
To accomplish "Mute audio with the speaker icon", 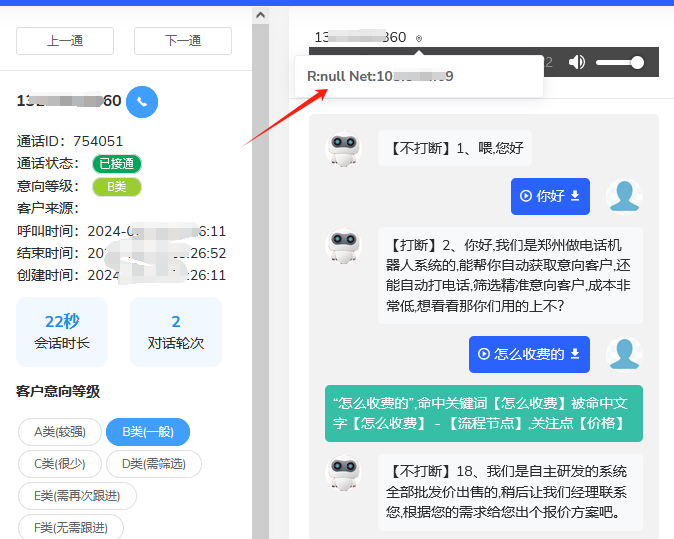I will 577,62.
